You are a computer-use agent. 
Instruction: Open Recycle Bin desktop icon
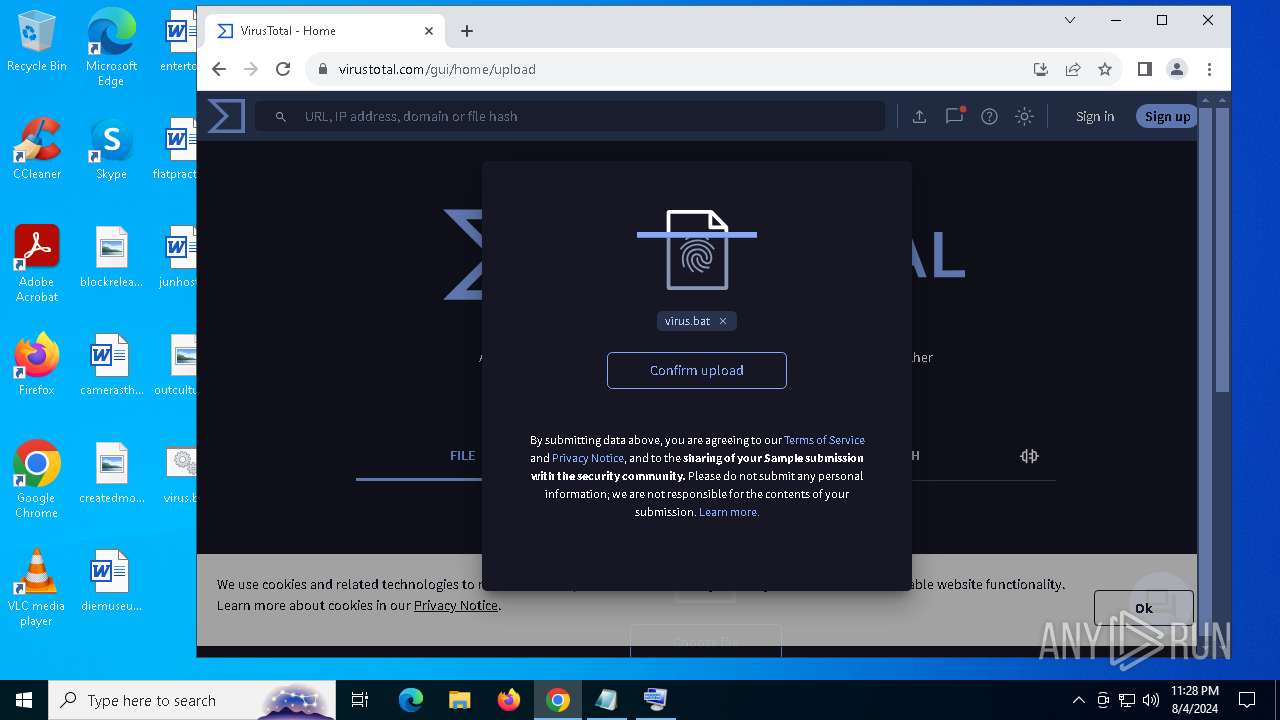pyautogui.click(x=37, y=42)
